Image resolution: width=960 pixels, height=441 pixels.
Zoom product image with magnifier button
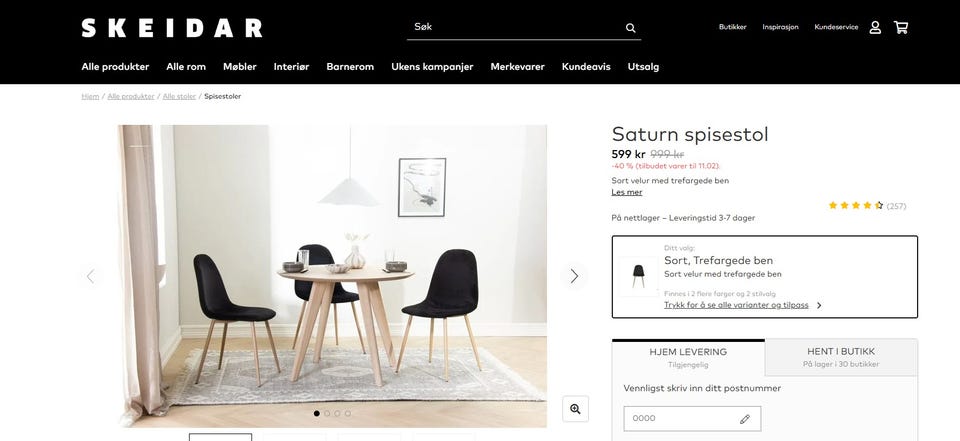pyautogui.click(x=576, y=409)
